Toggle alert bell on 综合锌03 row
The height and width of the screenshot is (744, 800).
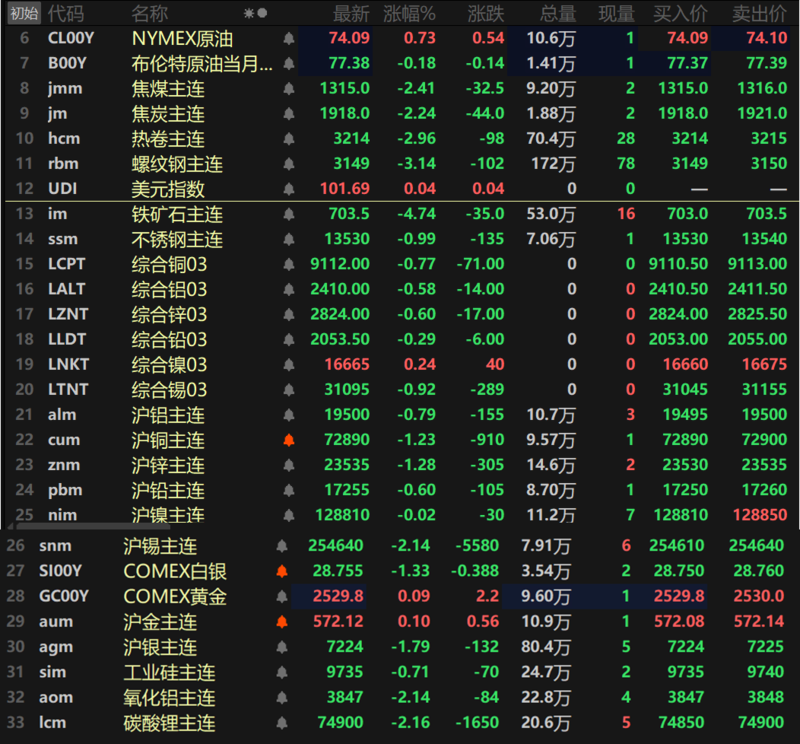(x=289, y=315)
